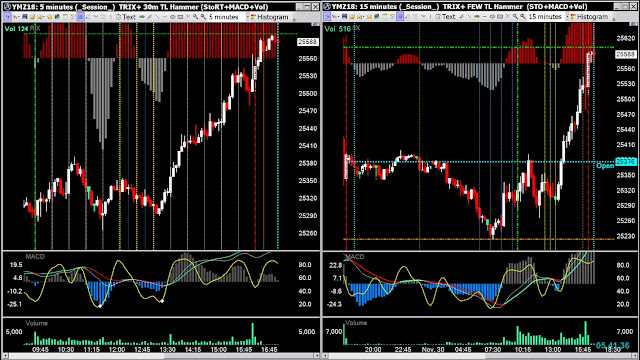This screenshot has height=360, width=640.
Task: Select the diagonal trendline tool in 5 minutes window
Action: click(x=157, y=17)
